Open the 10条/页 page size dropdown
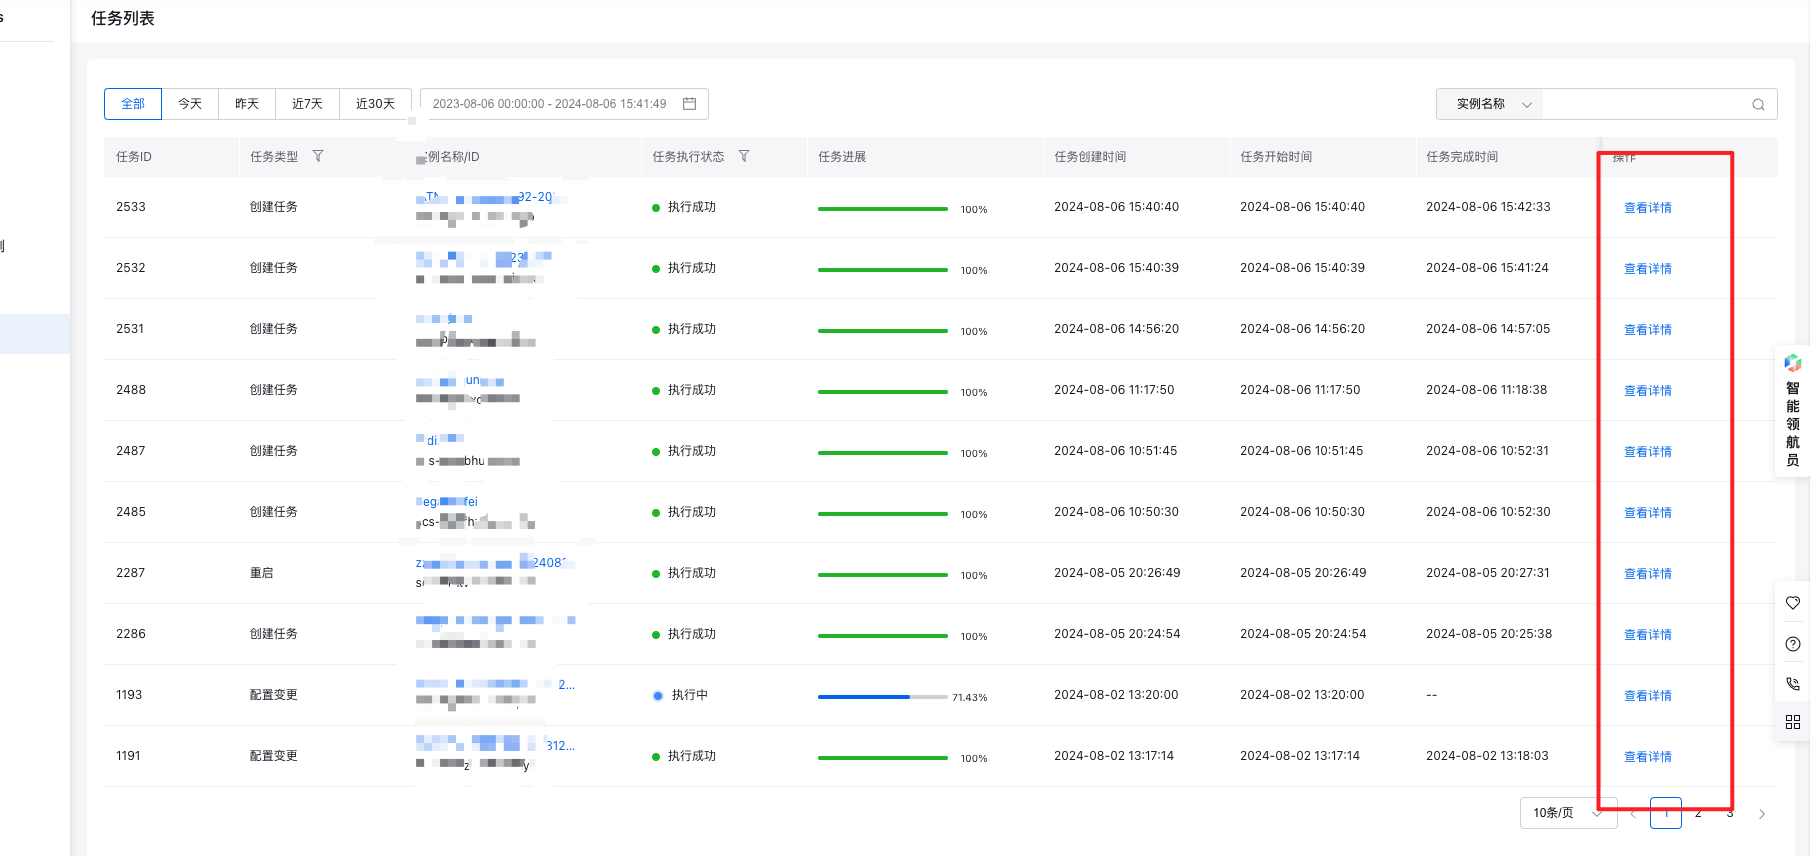 pyautogui.click(x=1568, y=813)
